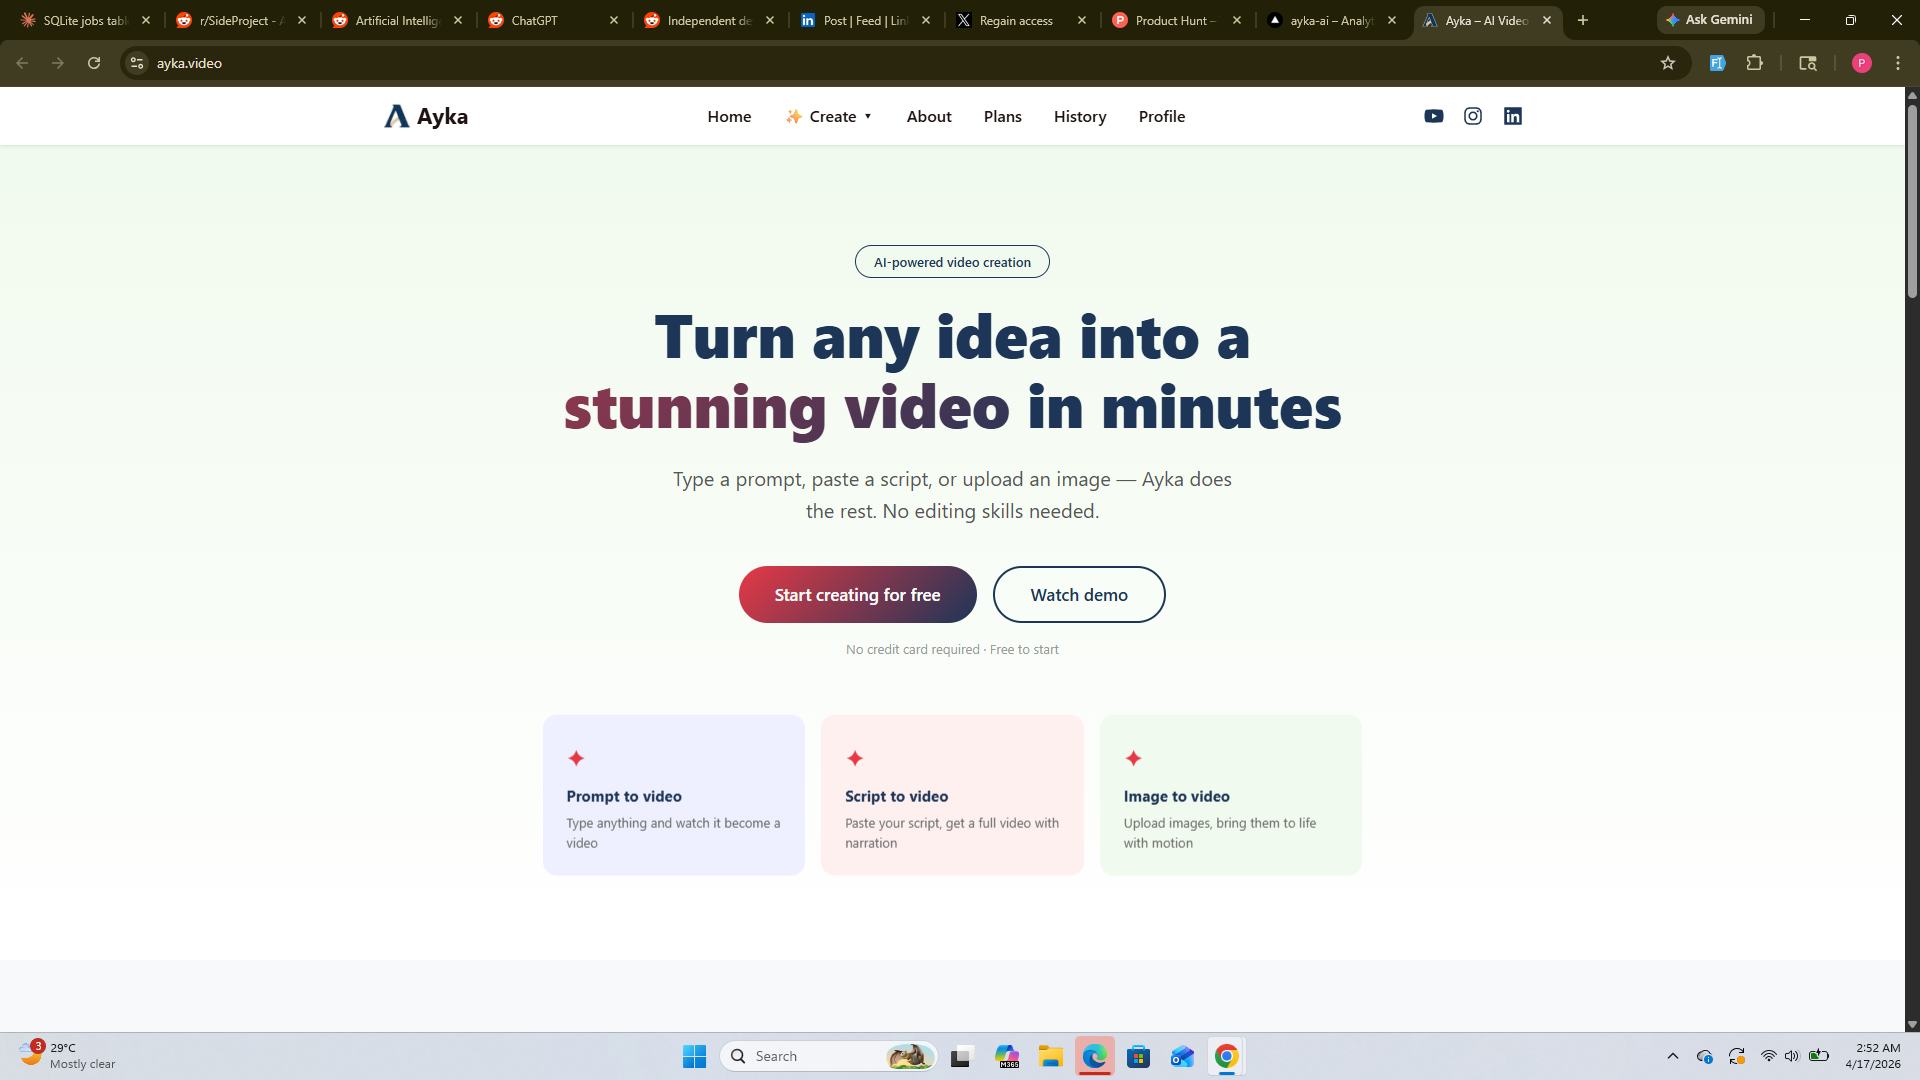The height and width of the screenshot is (1080, 1920).
Task: Open Chrome's three-dot menu
Action: tap(1897, 63)
